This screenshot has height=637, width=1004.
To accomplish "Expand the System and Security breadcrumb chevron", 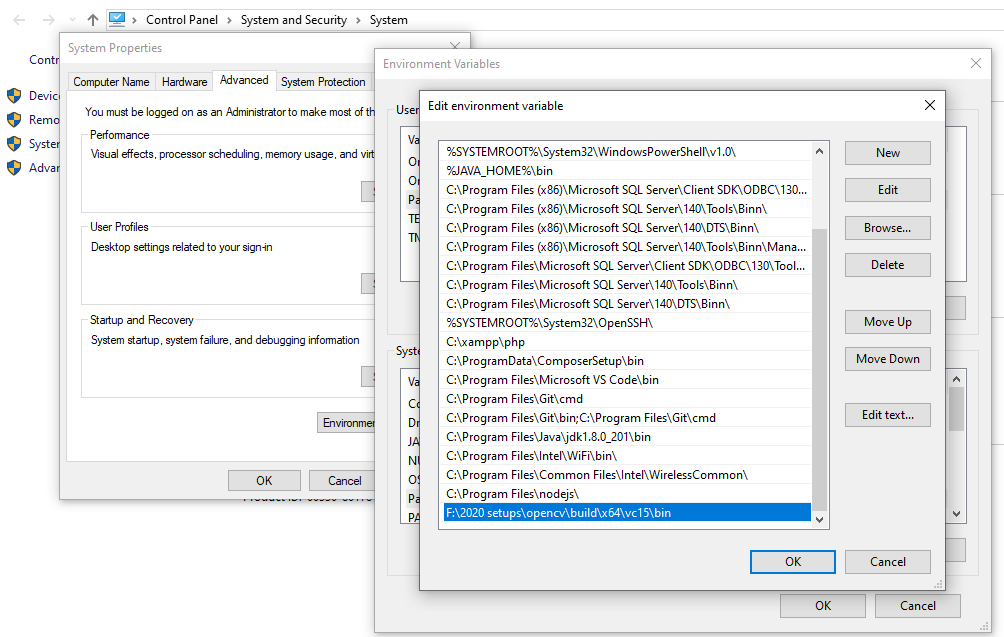I will click(x=359, y=19).
